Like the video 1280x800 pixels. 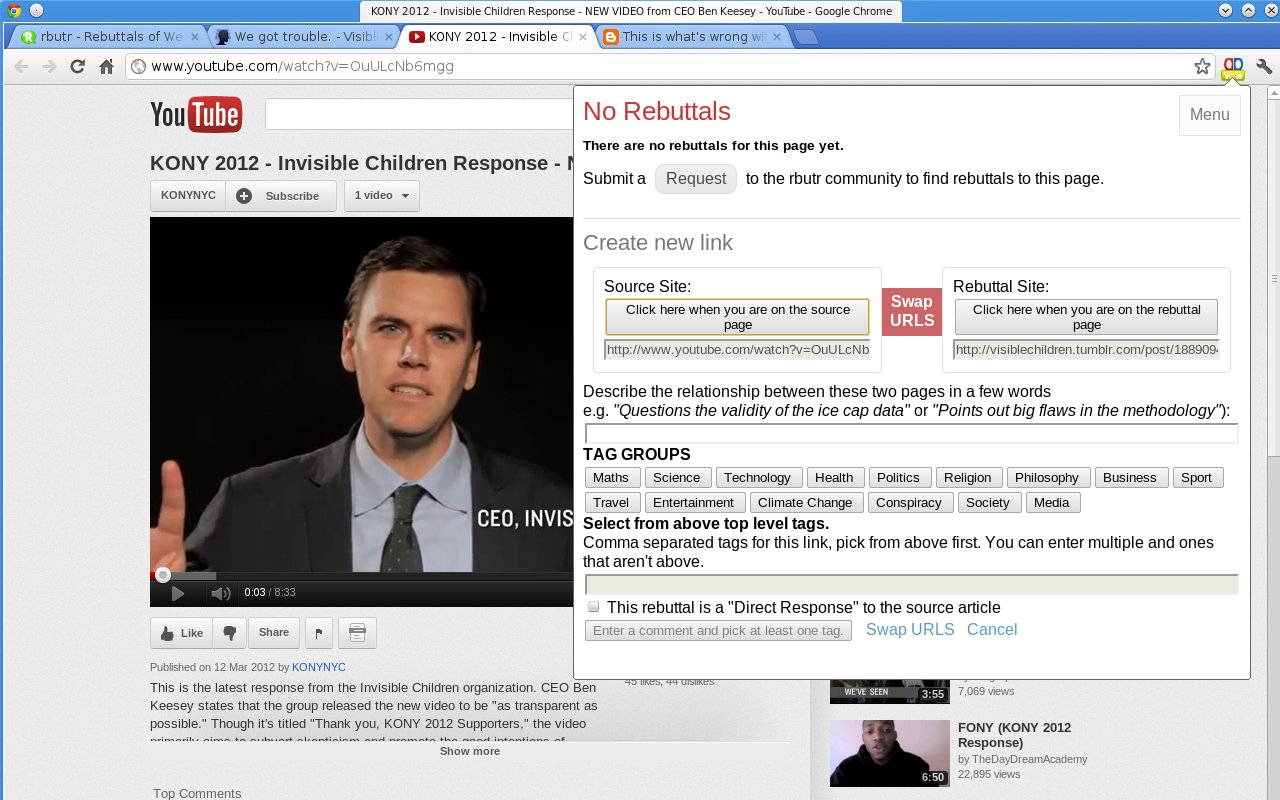(181, 633)
